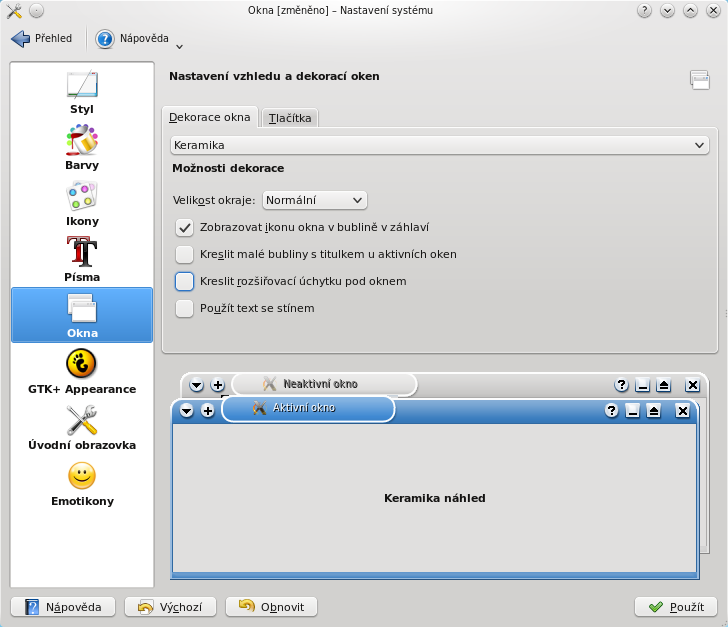
Task: Open the Styl settings module
Action: click(x=82, y=92)
